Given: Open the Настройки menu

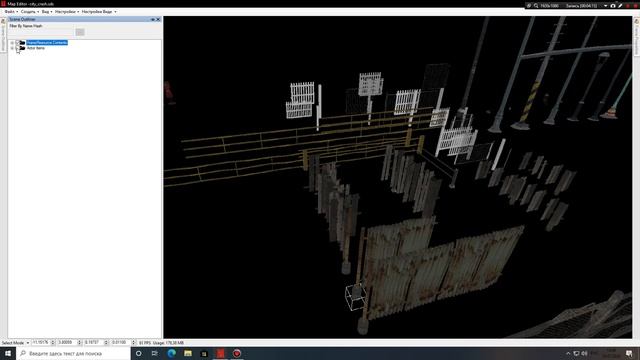Looking at the screenshot, I should pos(67,12).
